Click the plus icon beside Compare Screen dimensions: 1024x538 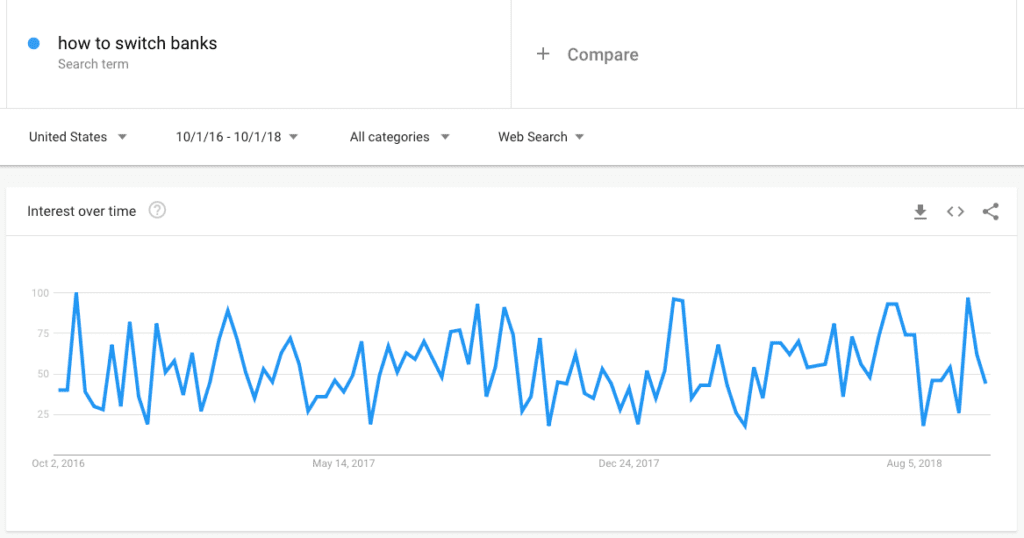tap(543, 54)
